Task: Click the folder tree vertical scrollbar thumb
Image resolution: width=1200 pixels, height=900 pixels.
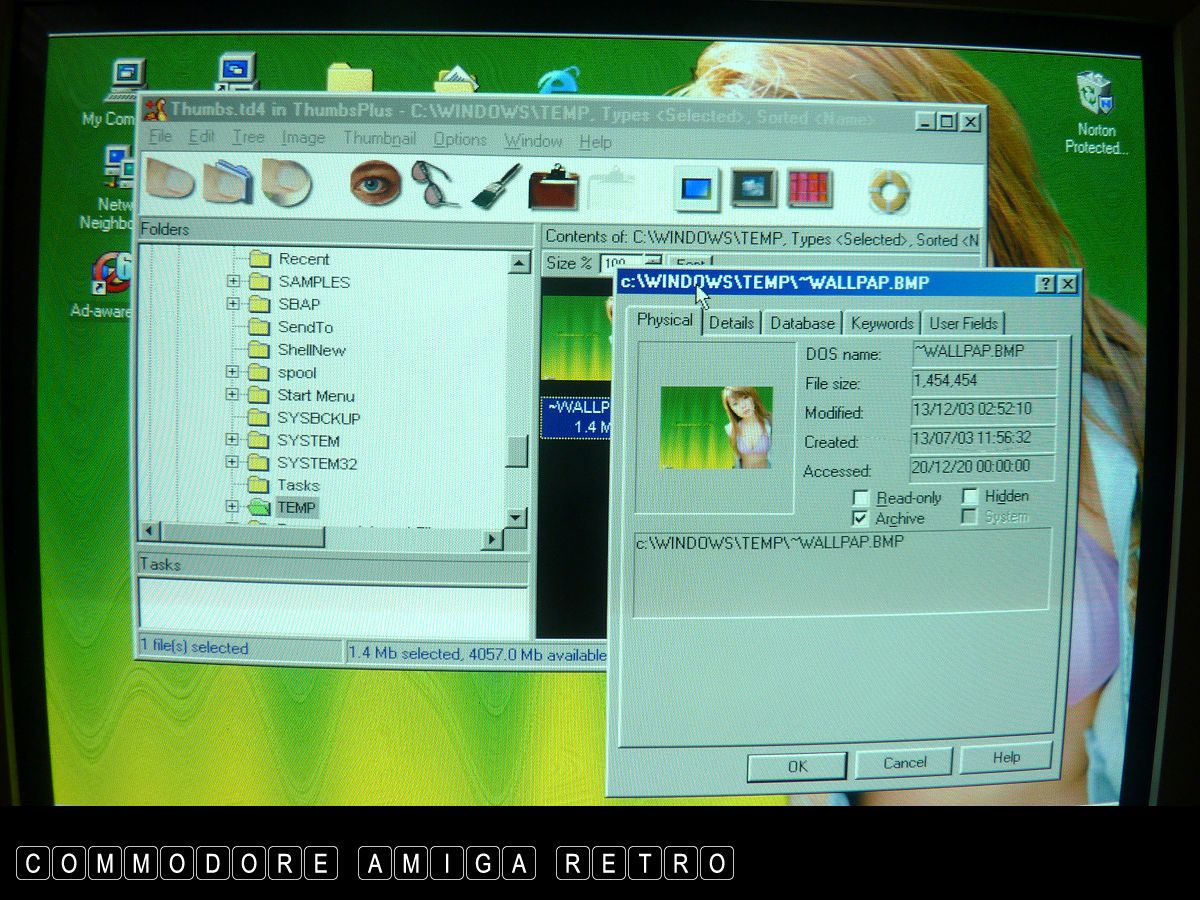Action: (x=517, y=452)
